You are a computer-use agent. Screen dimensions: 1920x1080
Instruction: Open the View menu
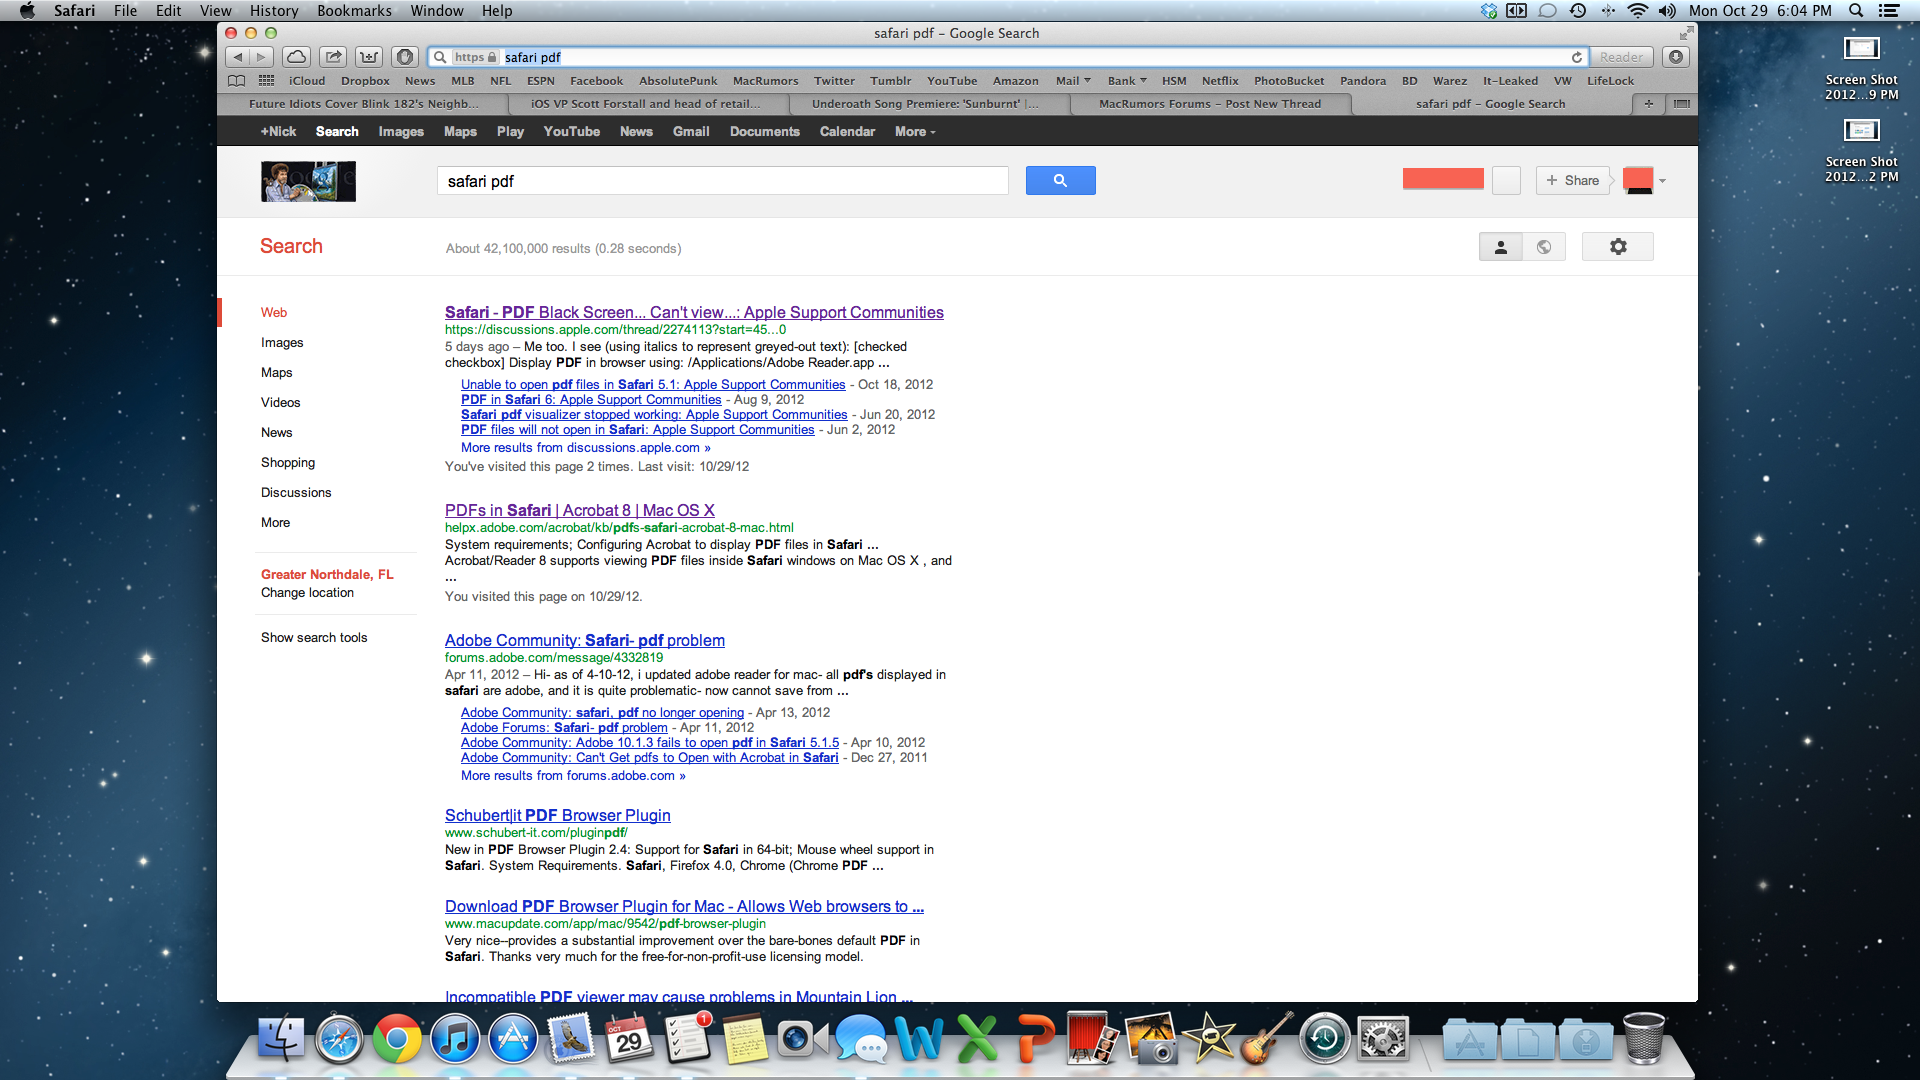(x=215, y=11)
